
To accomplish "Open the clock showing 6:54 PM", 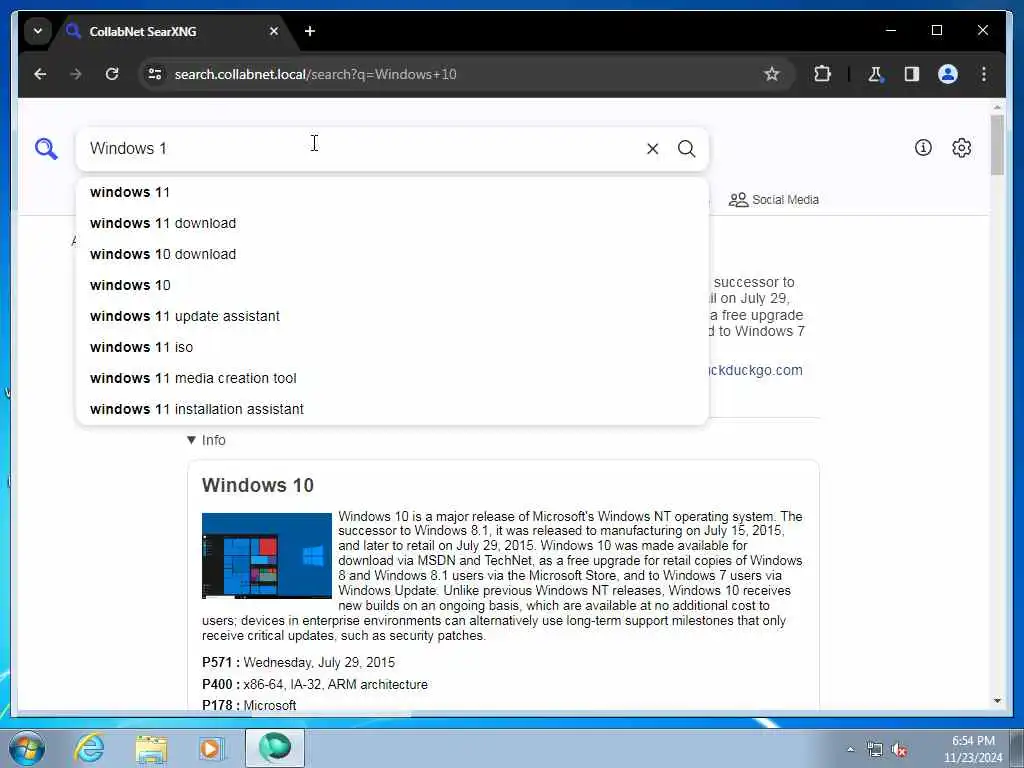I will click(x=973, y=749).
